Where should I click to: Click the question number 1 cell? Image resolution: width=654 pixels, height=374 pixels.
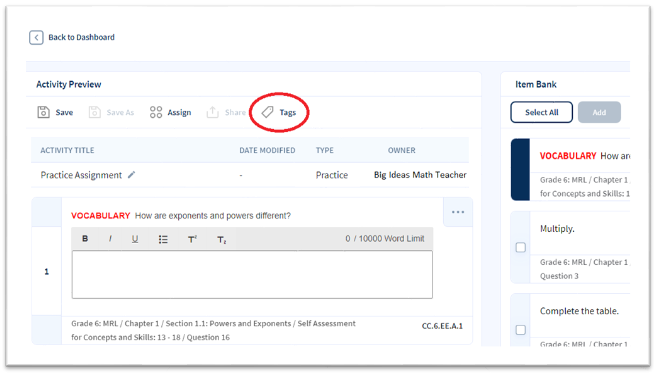[x=47, y=271]
